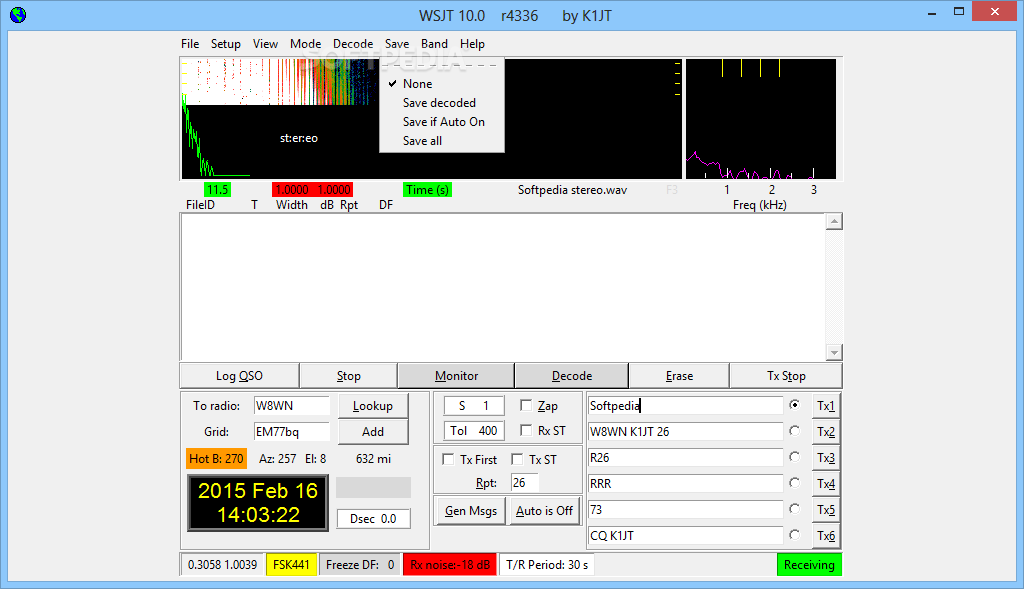The image size is (1024, 589).
Task: Click the scroll down arrow of decoded text
Action: pos(833,353)
